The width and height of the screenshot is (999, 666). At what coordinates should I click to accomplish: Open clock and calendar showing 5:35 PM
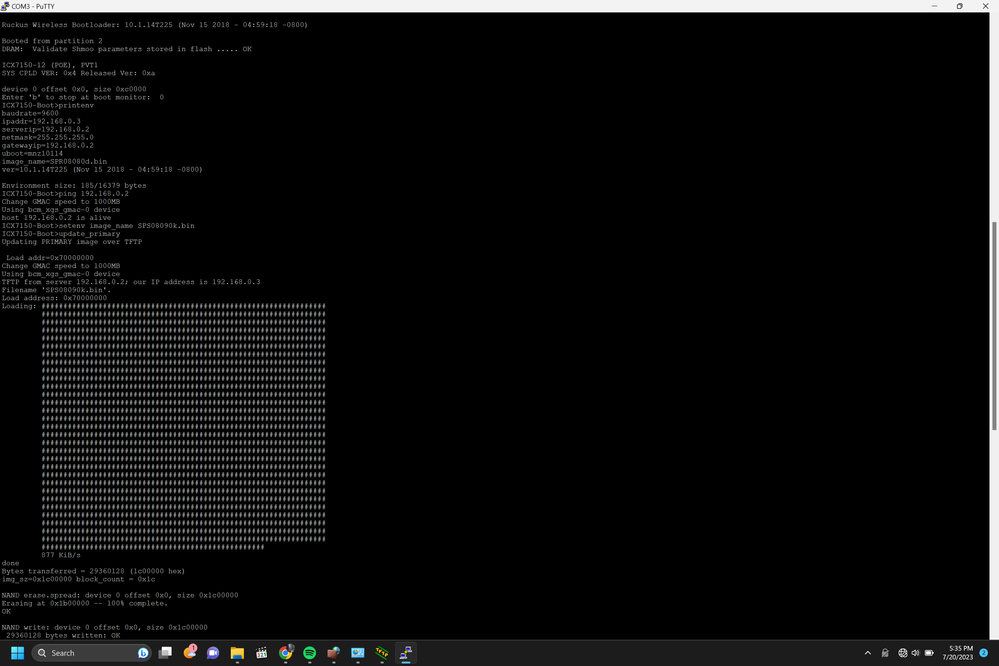coord(956,653)
